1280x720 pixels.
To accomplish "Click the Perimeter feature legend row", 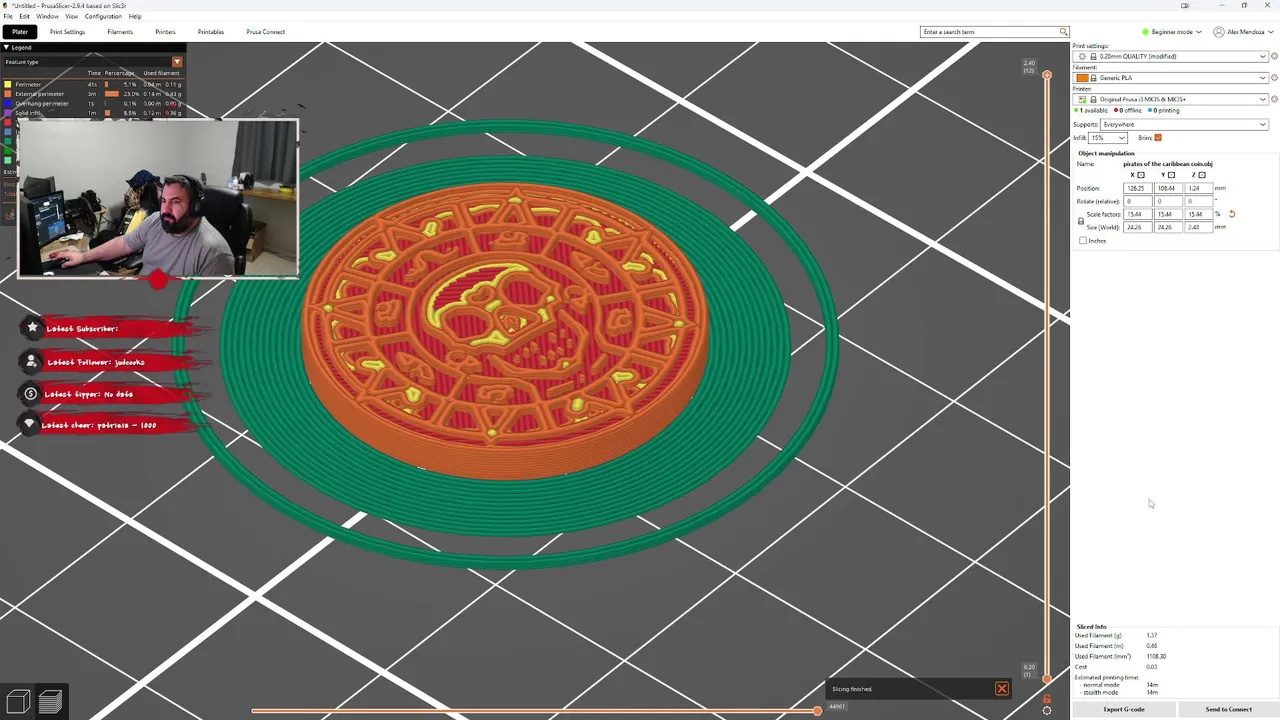I will (93, 84).
